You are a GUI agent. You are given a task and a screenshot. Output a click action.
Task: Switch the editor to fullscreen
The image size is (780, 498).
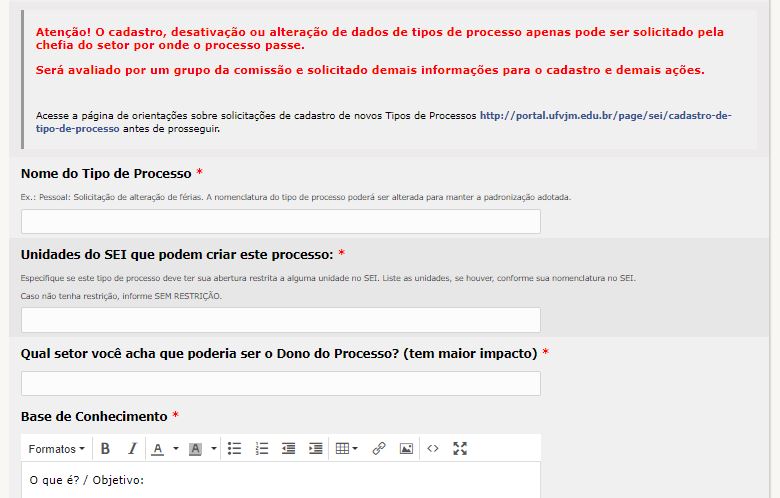[460, 449]
